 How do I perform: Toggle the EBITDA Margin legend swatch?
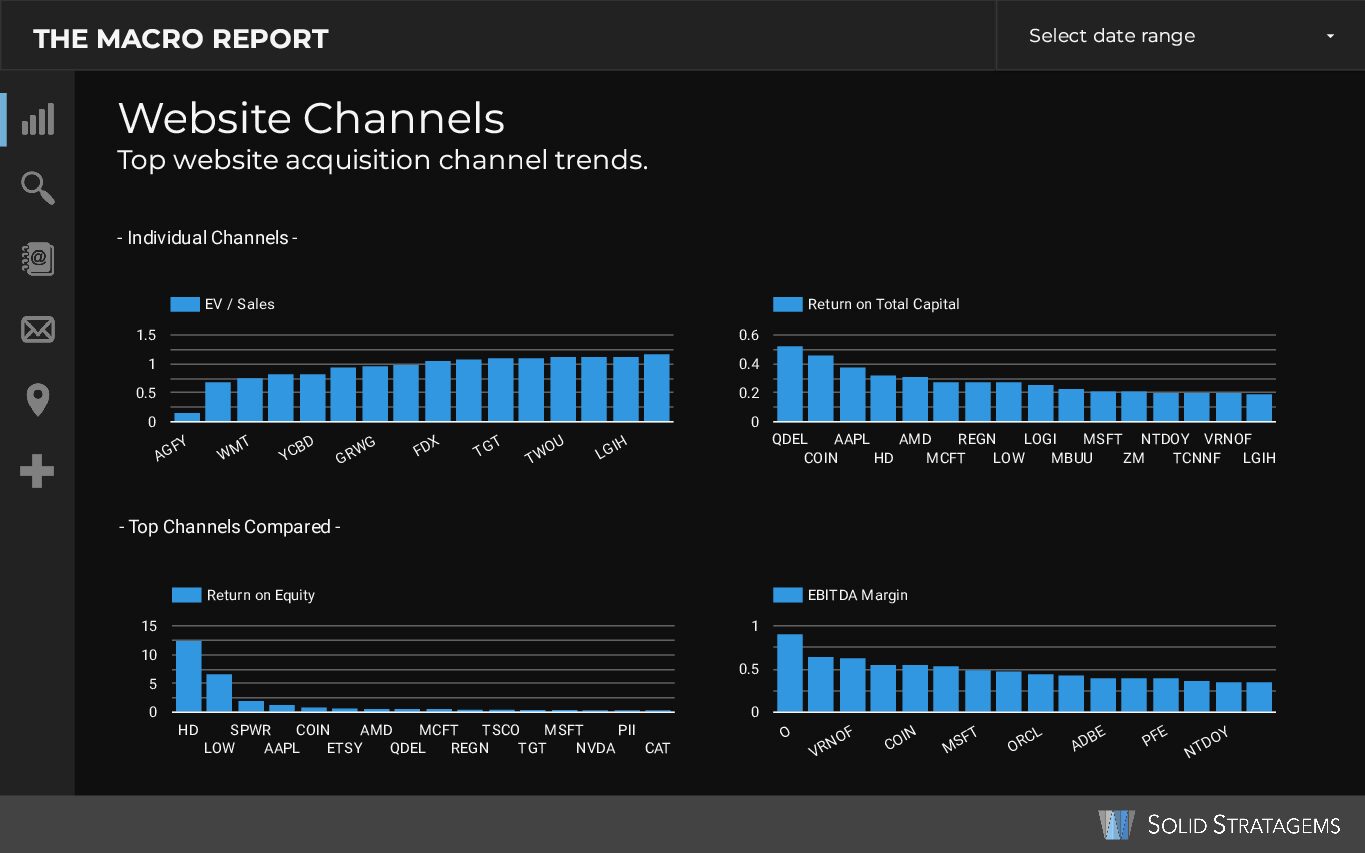pos(788,595)
